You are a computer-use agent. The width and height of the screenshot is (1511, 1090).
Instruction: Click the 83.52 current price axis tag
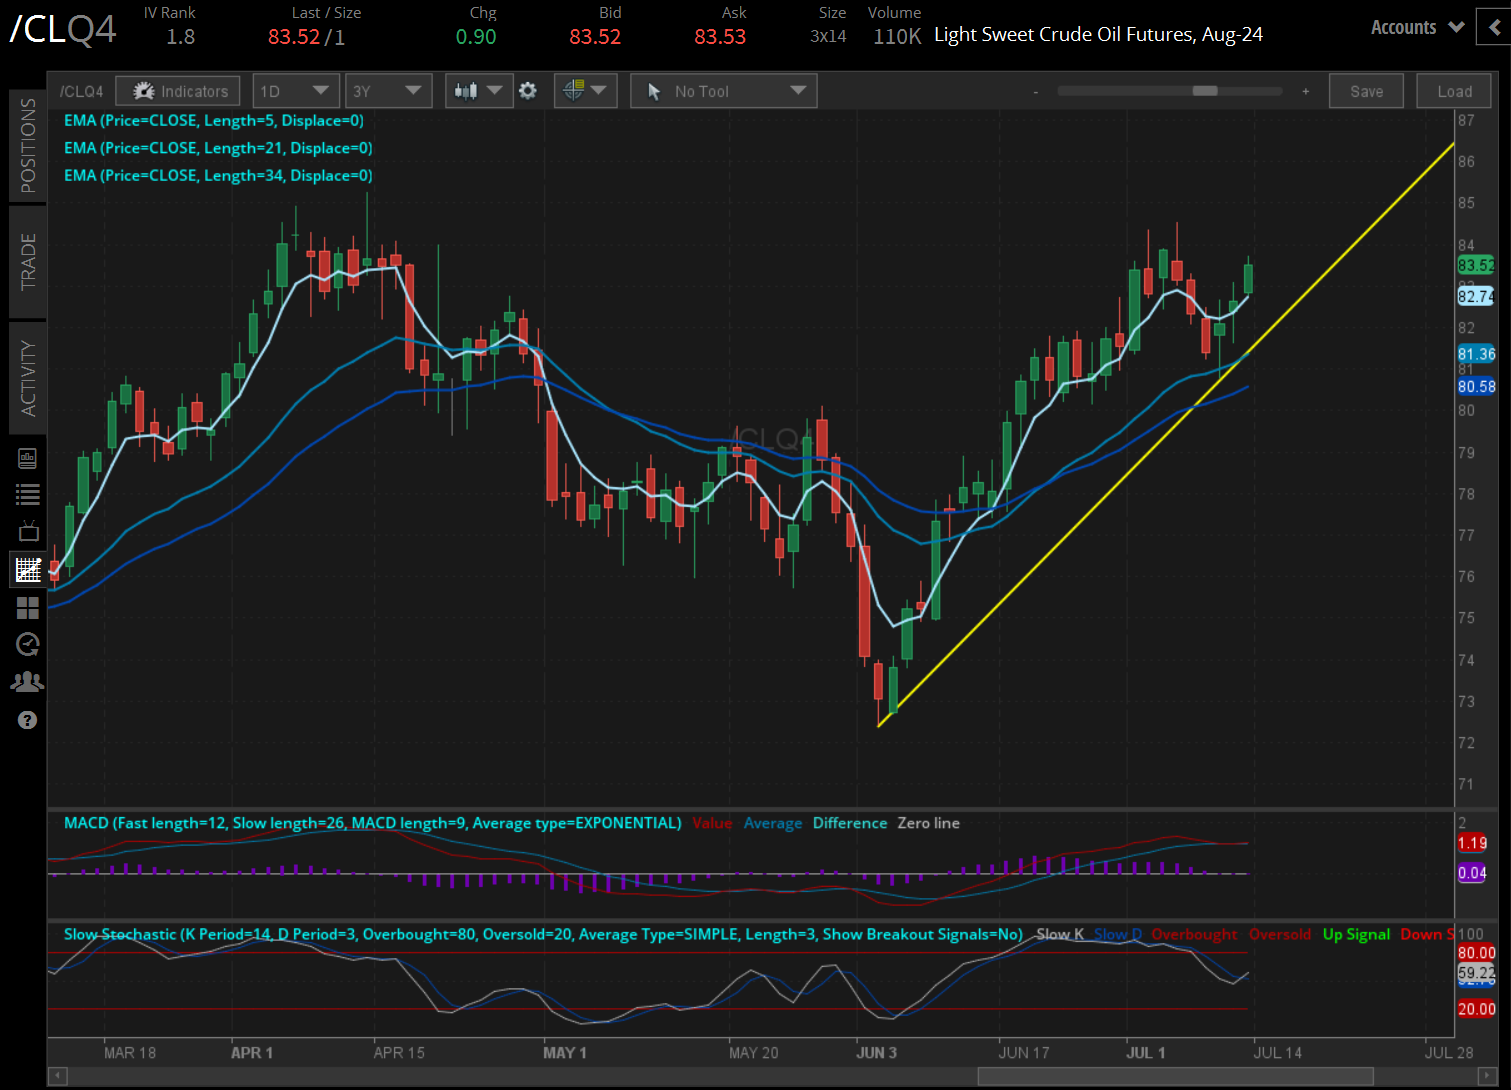[1476, 265]
